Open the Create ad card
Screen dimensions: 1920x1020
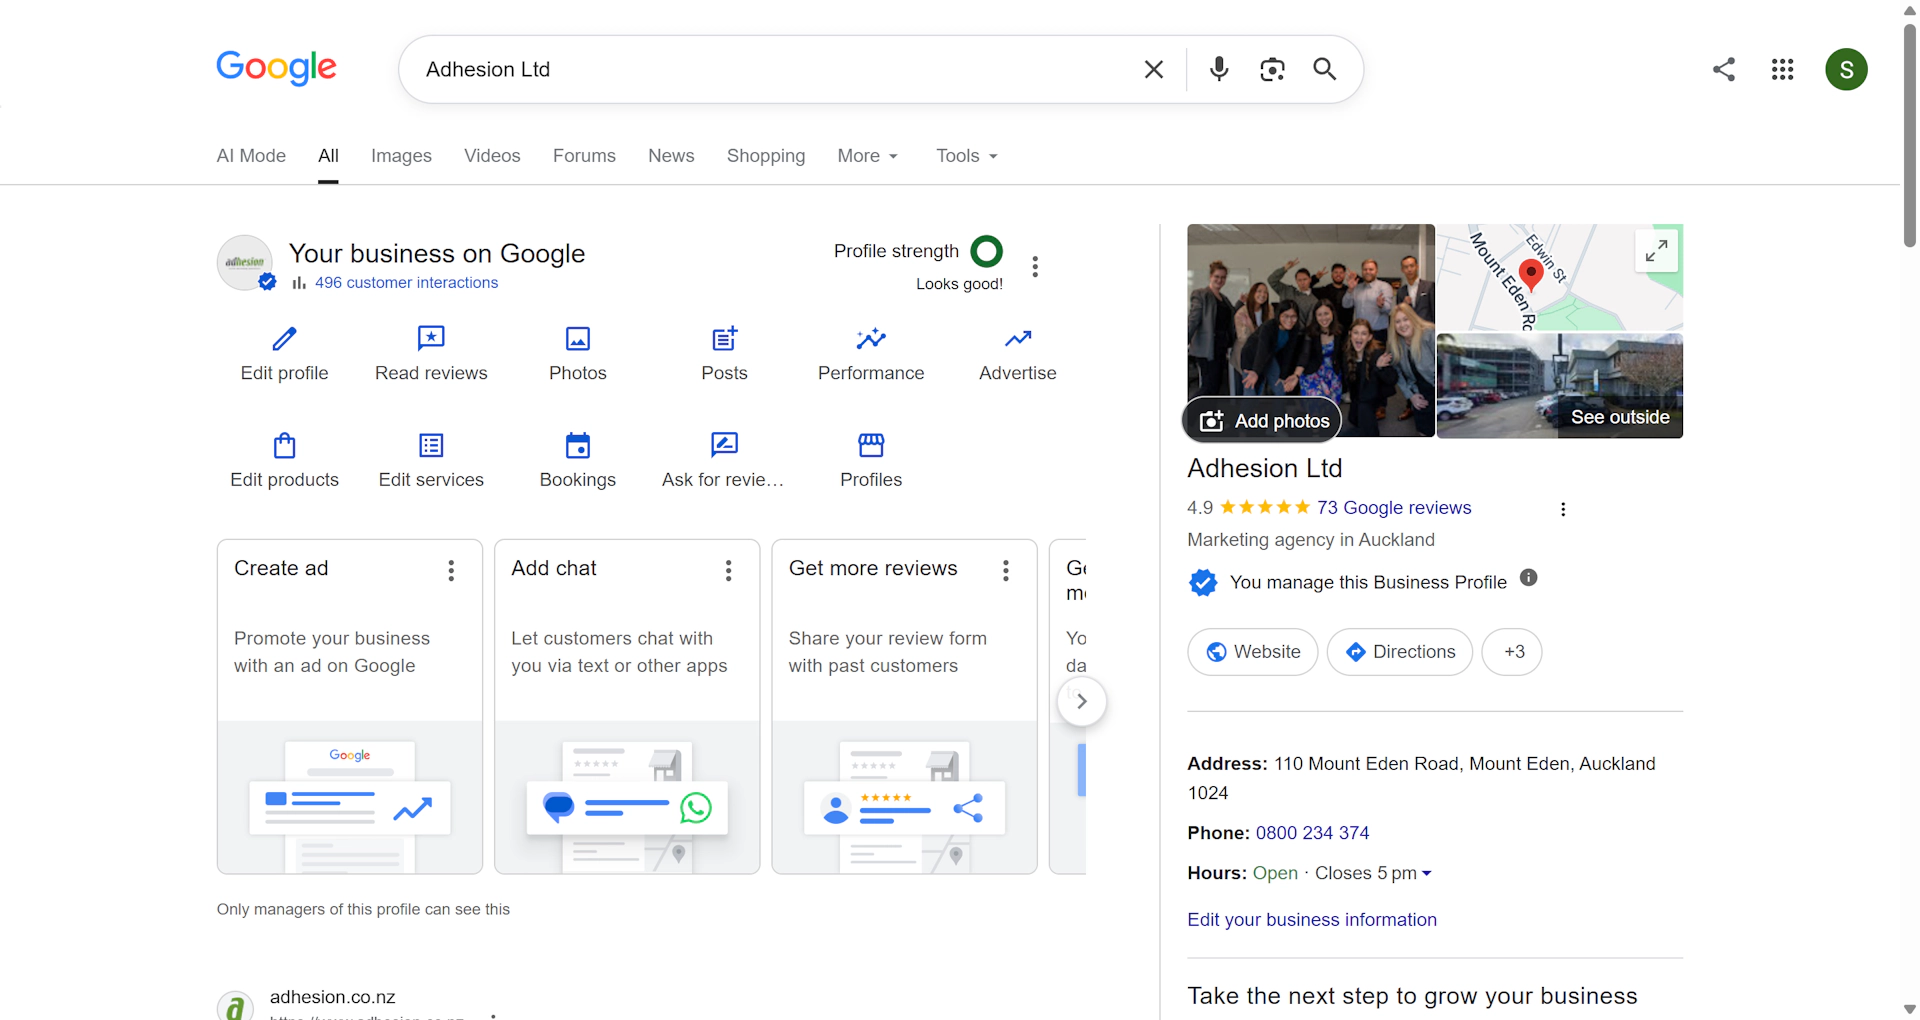pos(350,707)
